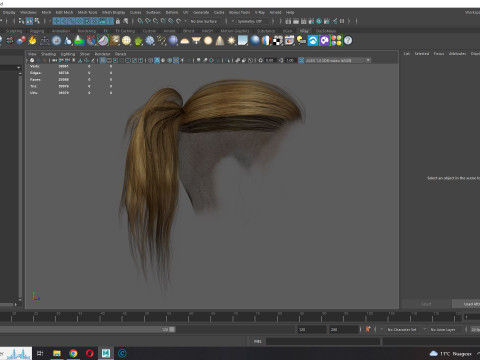Click the first render-view icon in status line
Screen dimensions: 480x360
click(x=288, y=21)
